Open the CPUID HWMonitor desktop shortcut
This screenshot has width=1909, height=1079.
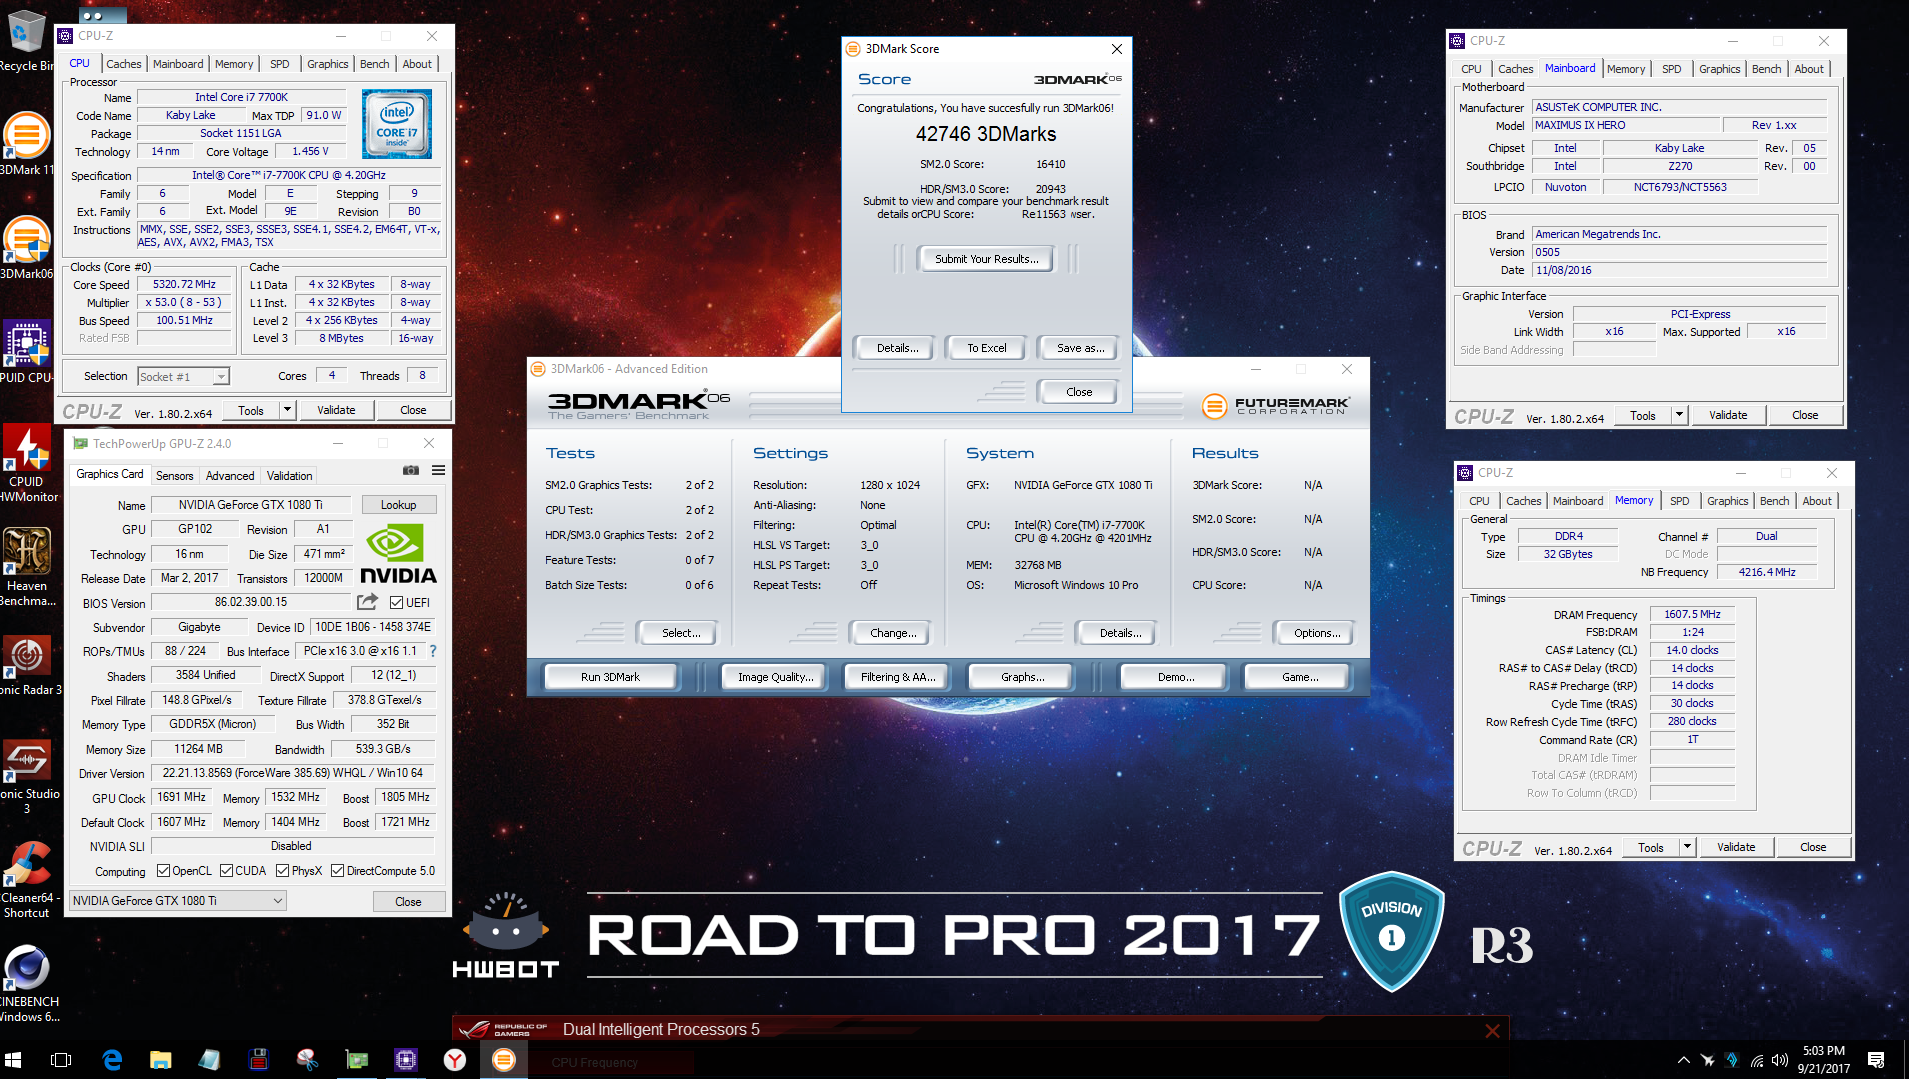(x=27, y=462)
